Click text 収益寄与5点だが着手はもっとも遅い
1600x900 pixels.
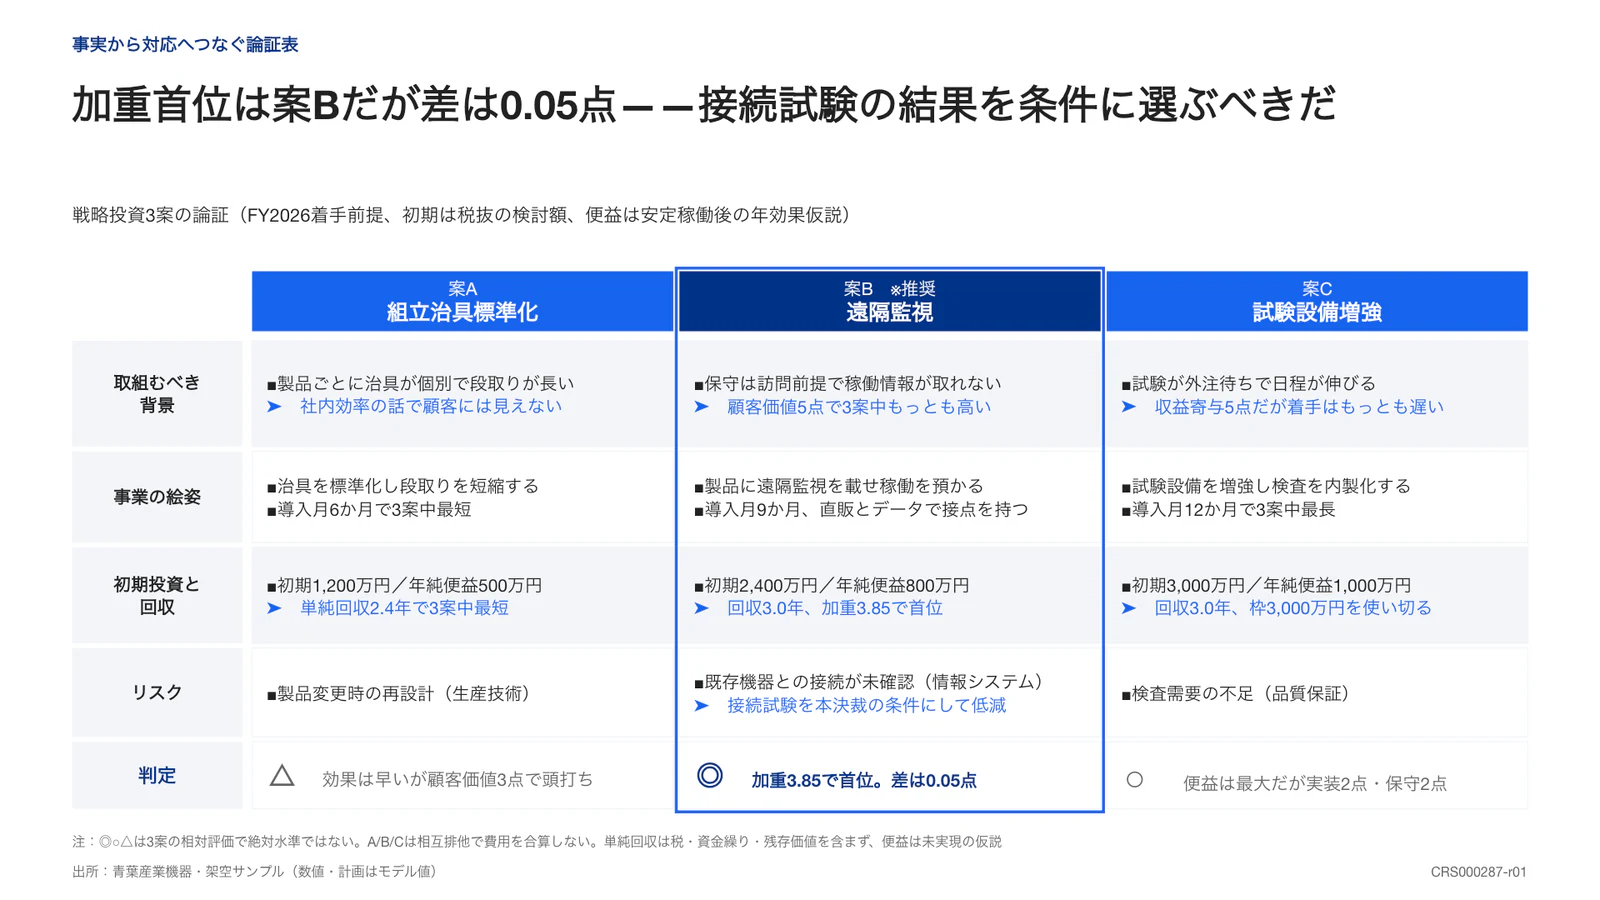coord(1299,407)
